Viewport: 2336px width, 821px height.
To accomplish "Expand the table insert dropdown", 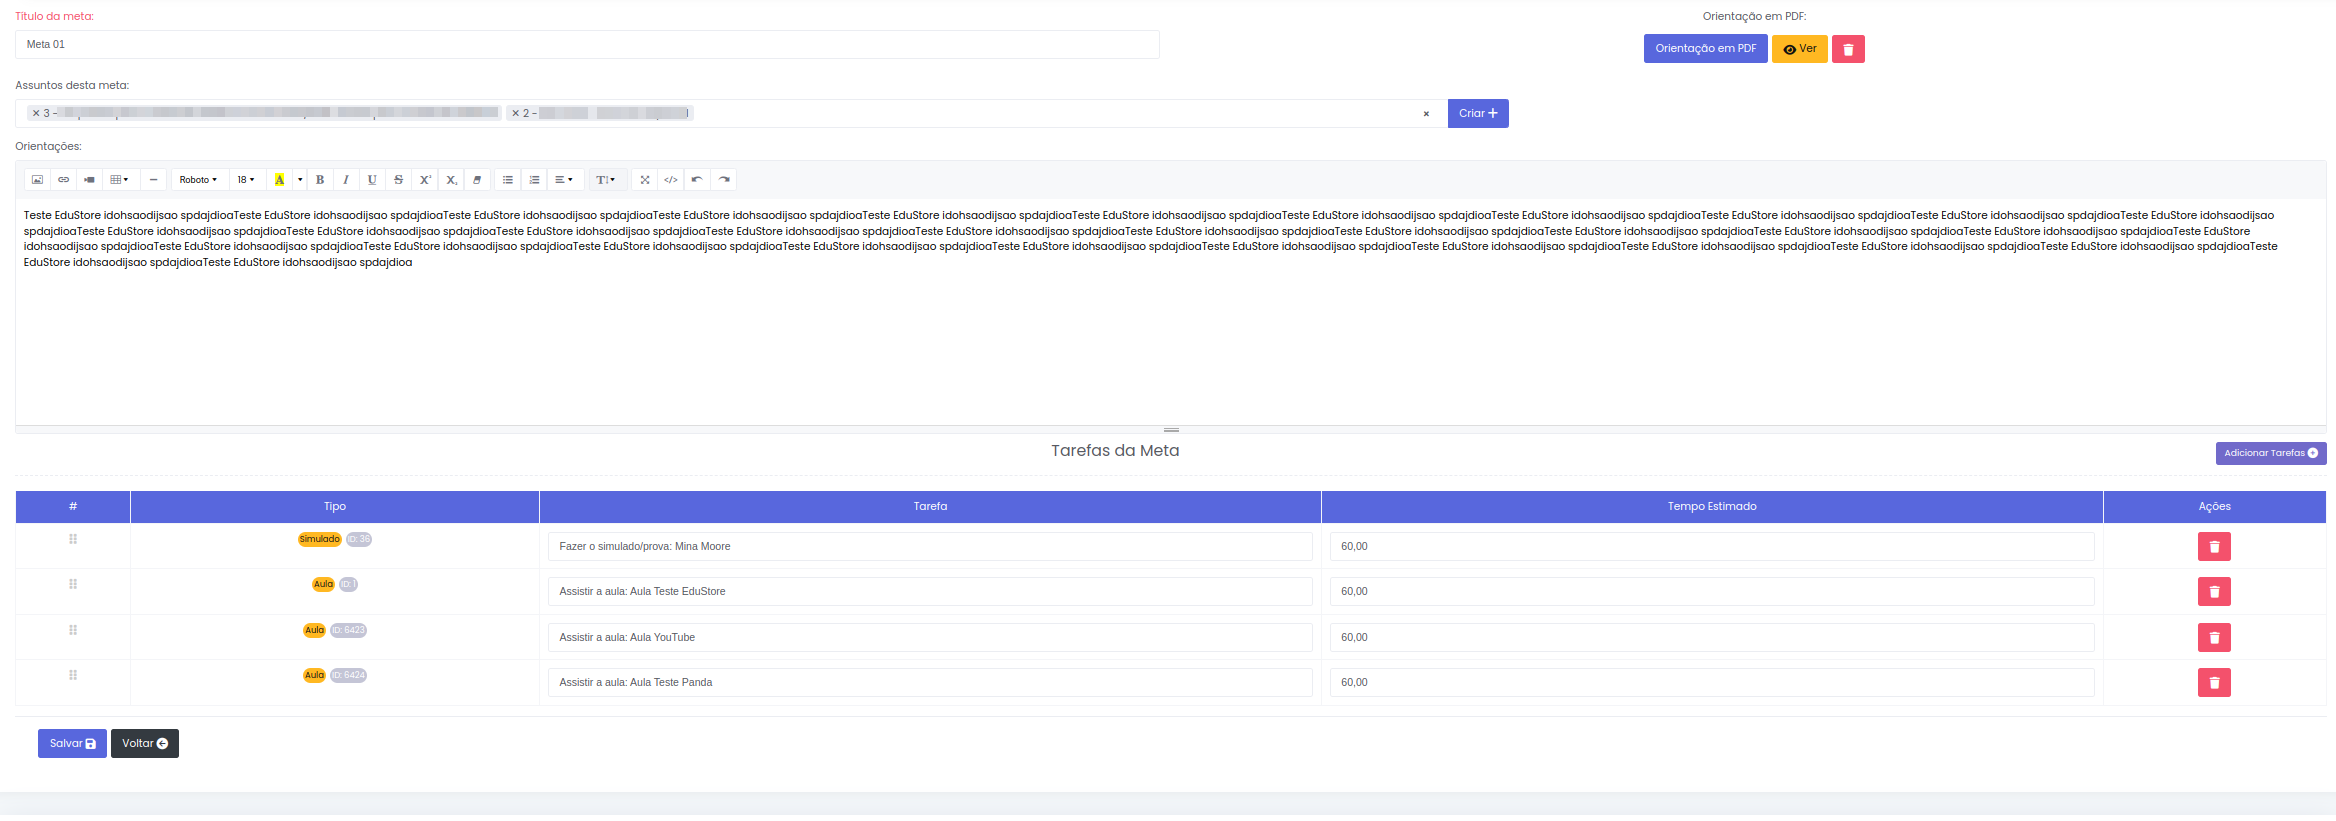I will tap(119, 180).
